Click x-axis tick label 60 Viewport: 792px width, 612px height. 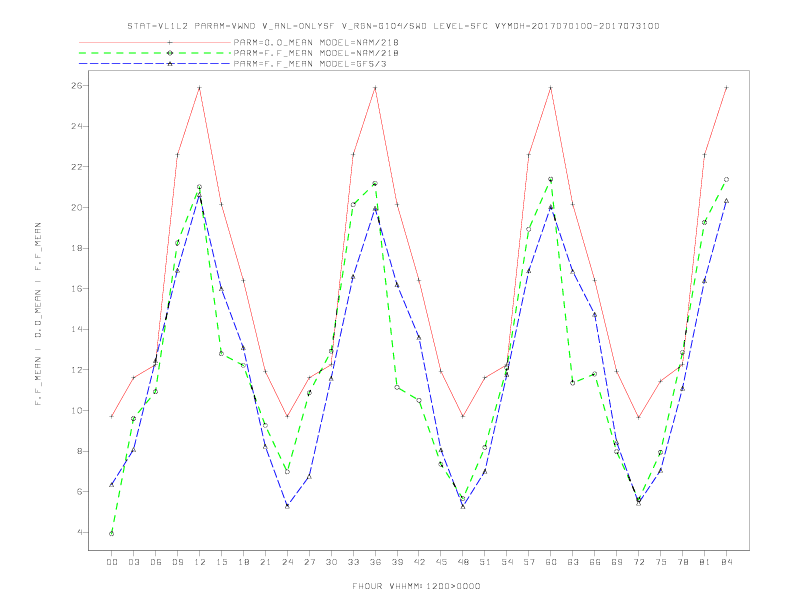click(551, 562)
